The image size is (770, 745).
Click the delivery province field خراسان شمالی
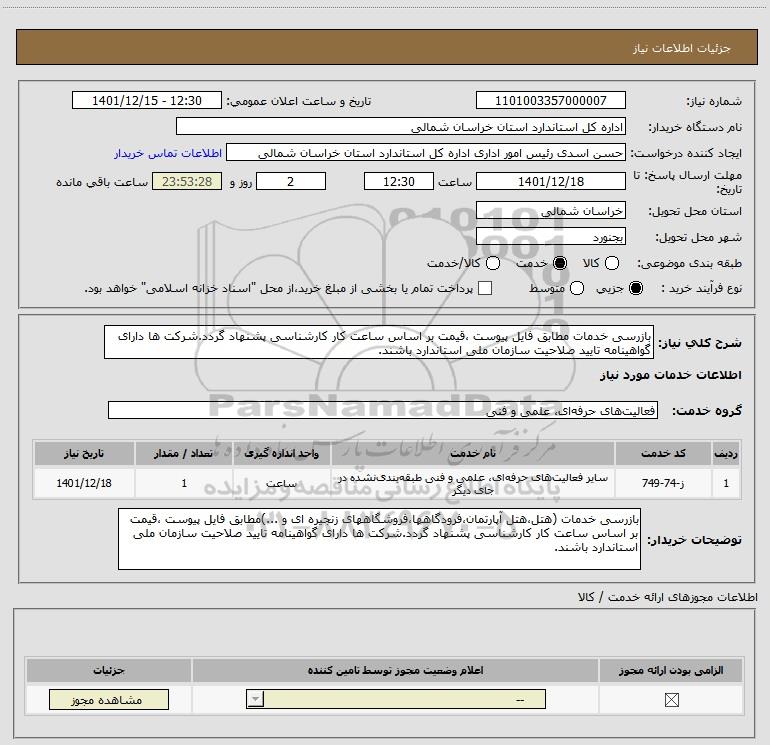(x=550, y=211)
